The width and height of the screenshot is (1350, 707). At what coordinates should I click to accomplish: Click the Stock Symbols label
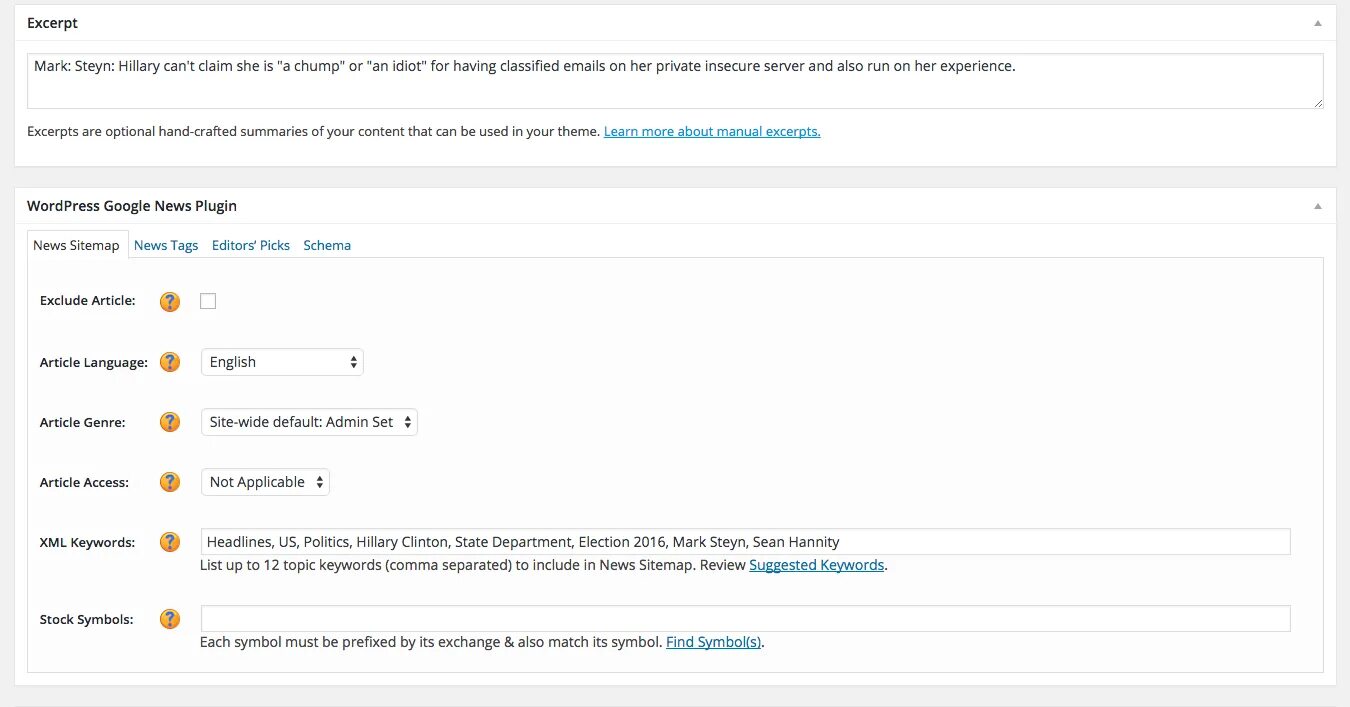tap(87, 619)
